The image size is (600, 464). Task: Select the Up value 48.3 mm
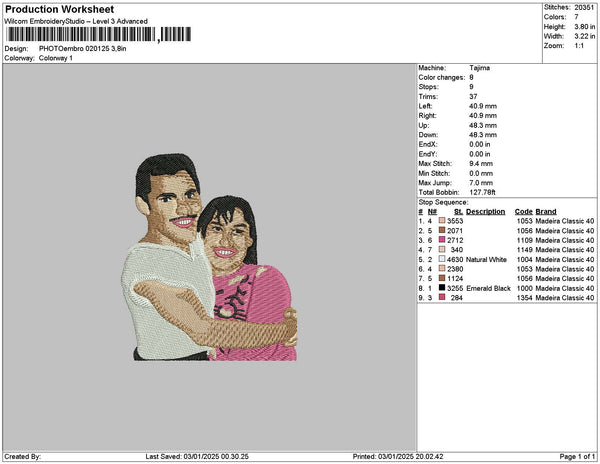pos(483,125)
